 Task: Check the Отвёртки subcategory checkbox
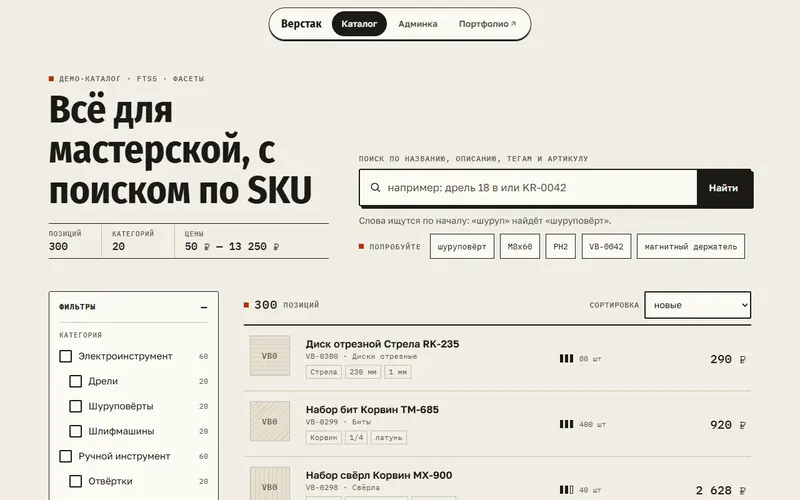pos(76,481)
